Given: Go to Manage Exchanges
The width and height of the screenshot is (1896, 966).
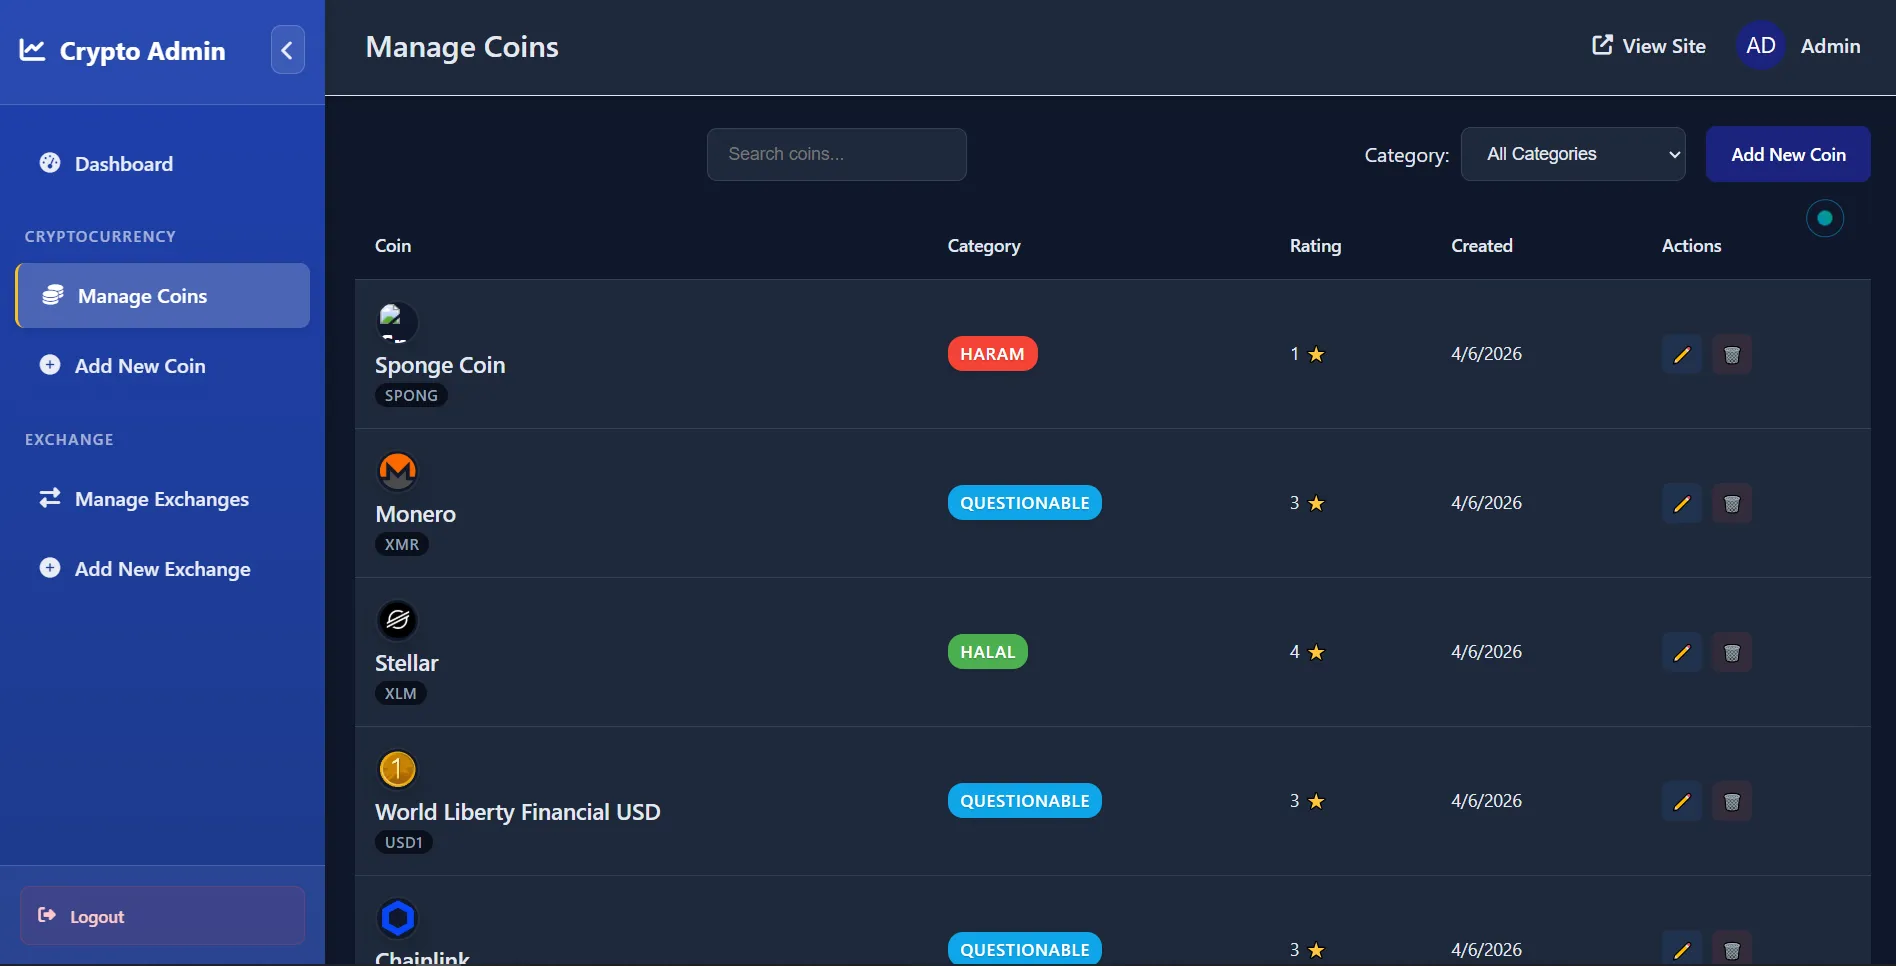Looking at the screenshot, I should (162, 499).
